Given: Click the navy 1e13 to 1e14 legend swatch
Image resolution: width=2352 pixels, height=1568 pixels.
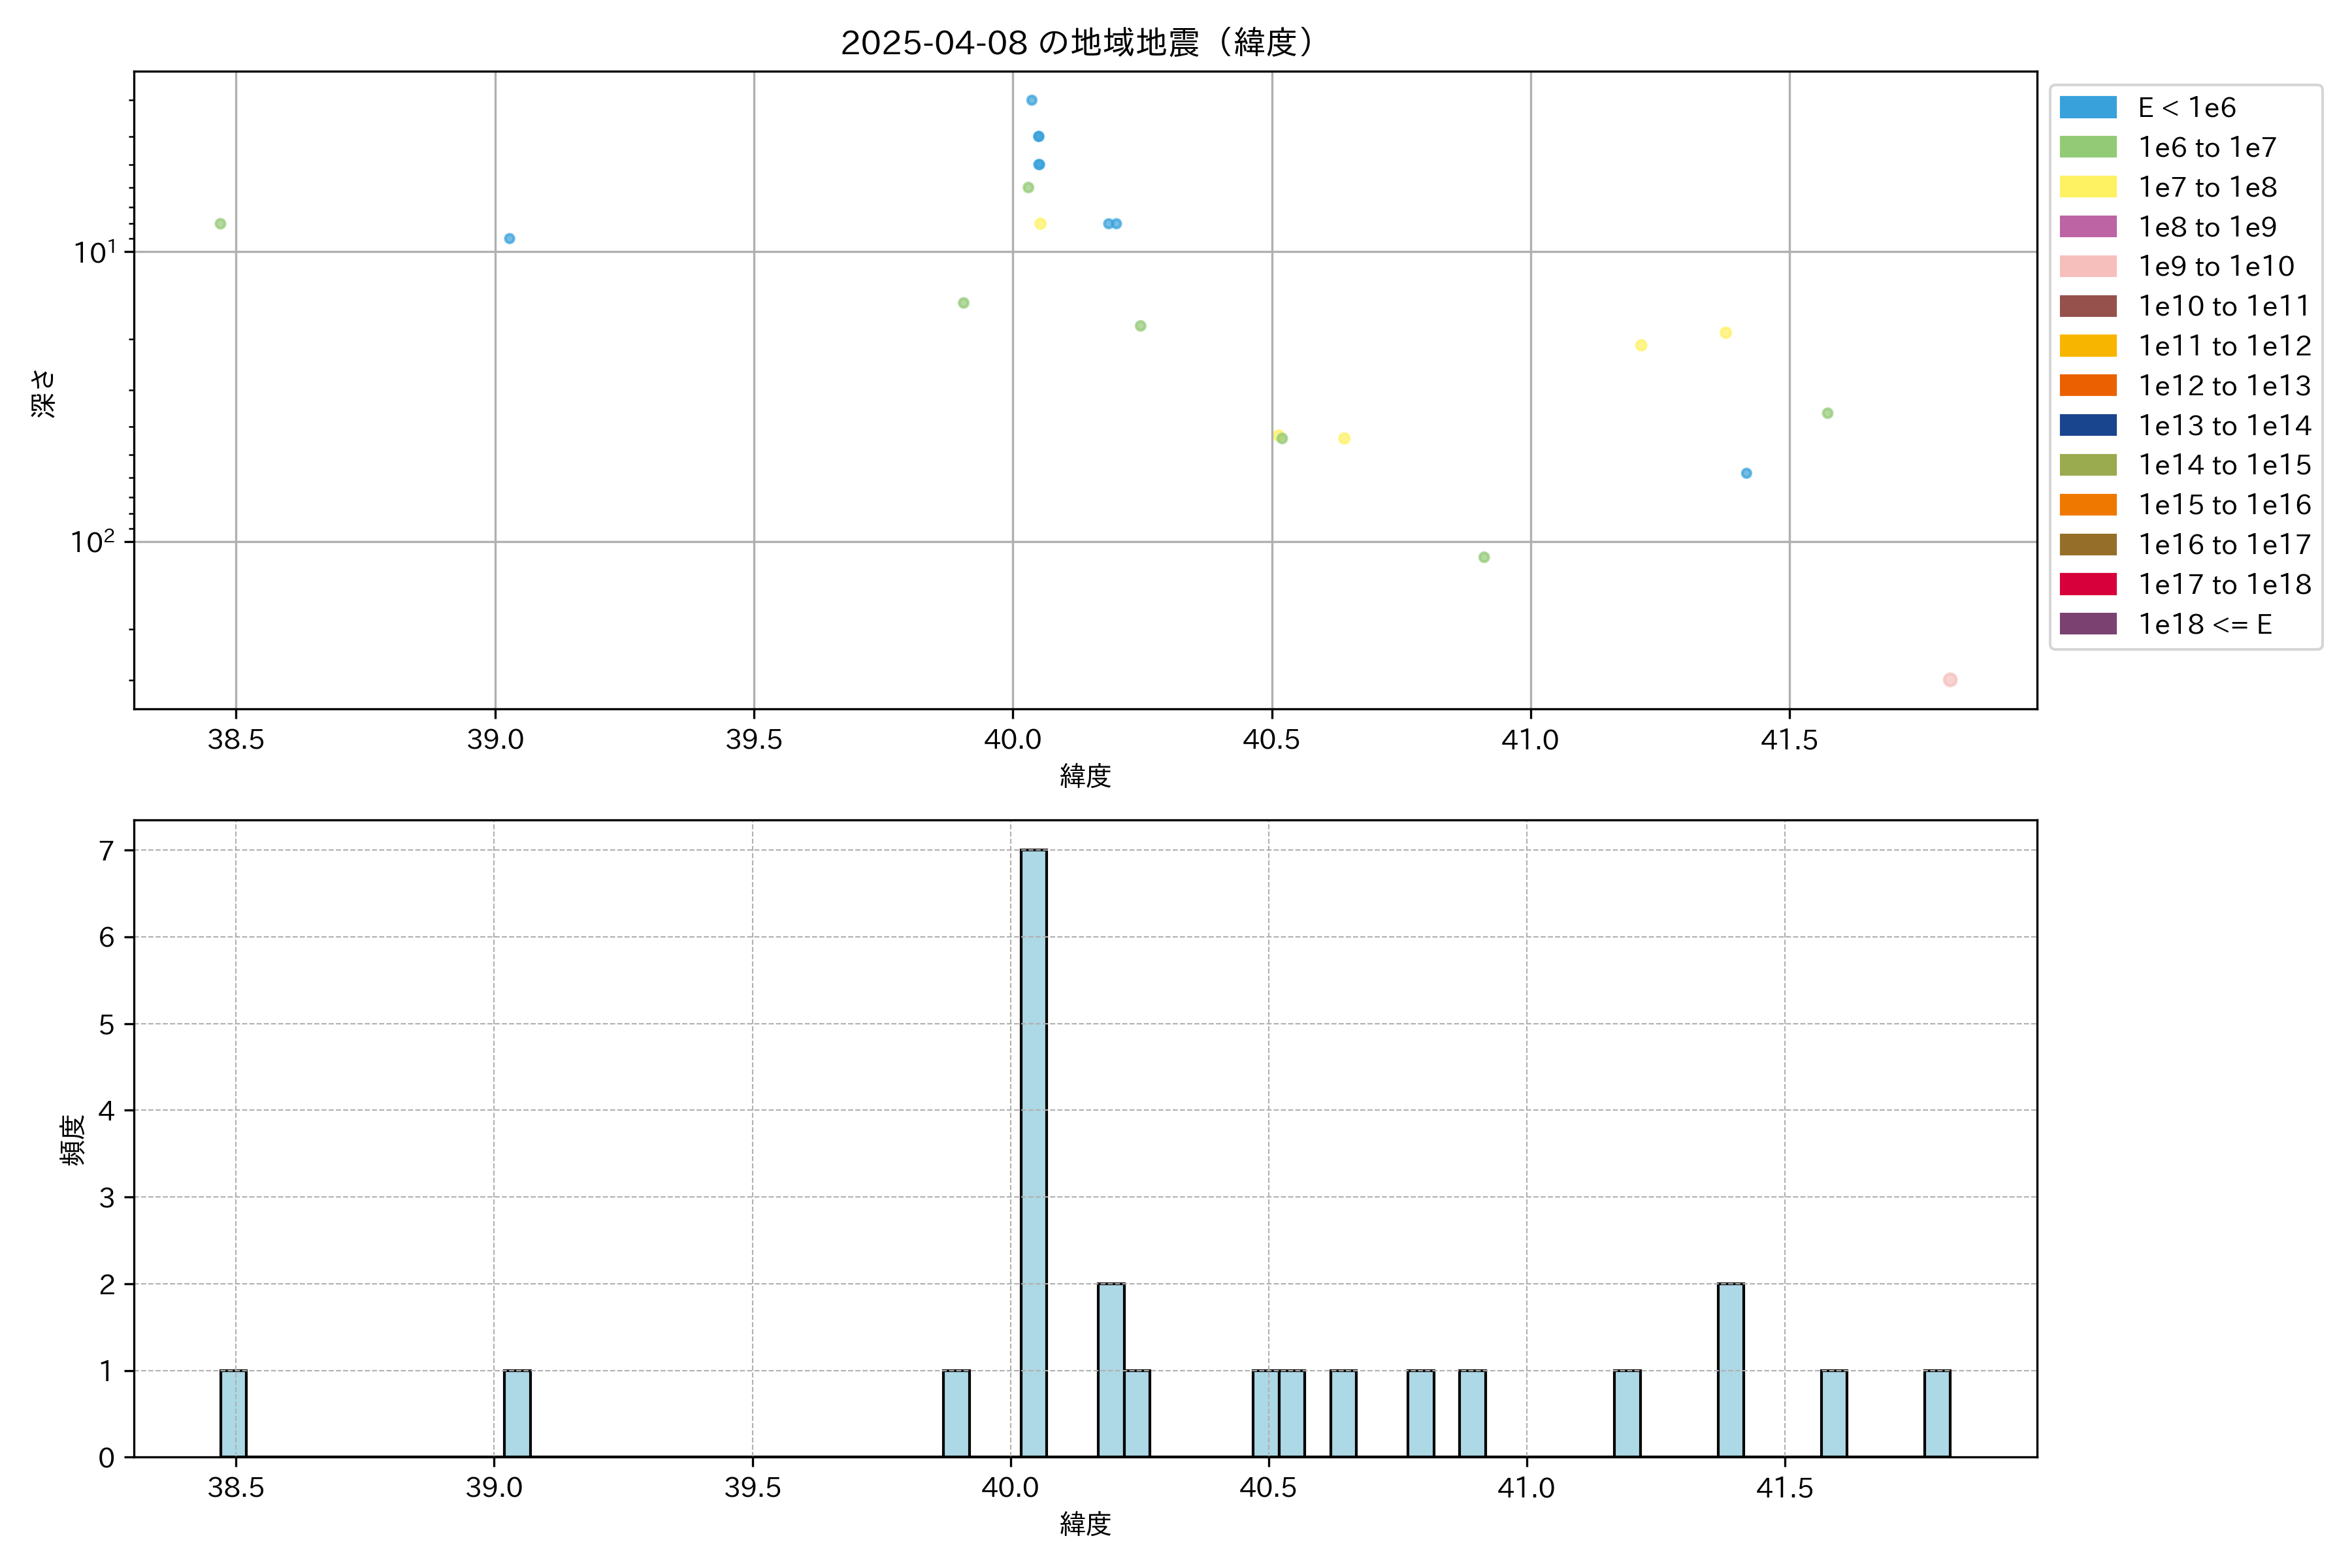Looking at the screenshot, I should 2087,425.
